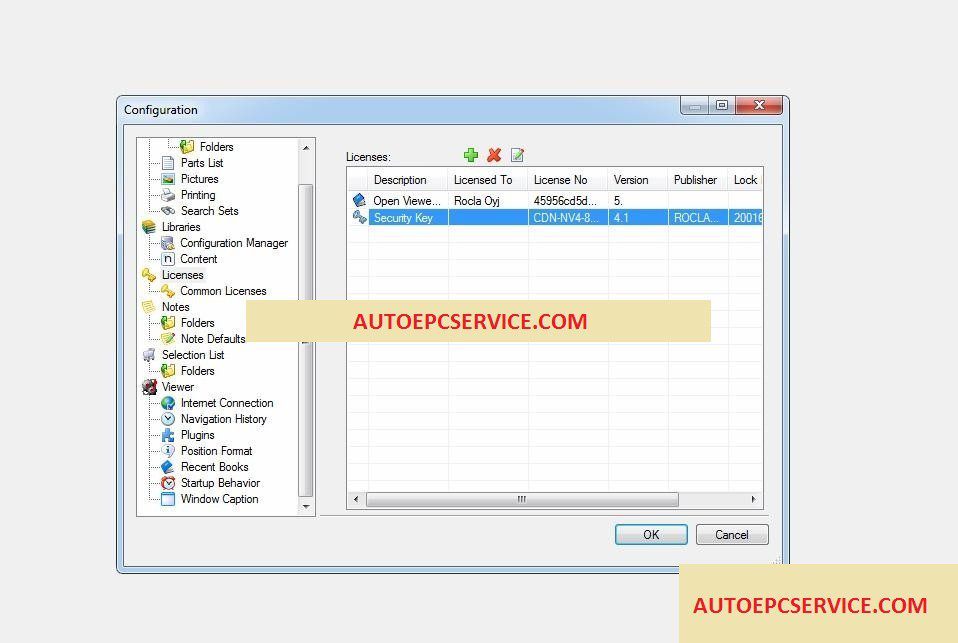Open the Window Caption settings
This screenshot has height=643, width=958.
pos(219,499)
